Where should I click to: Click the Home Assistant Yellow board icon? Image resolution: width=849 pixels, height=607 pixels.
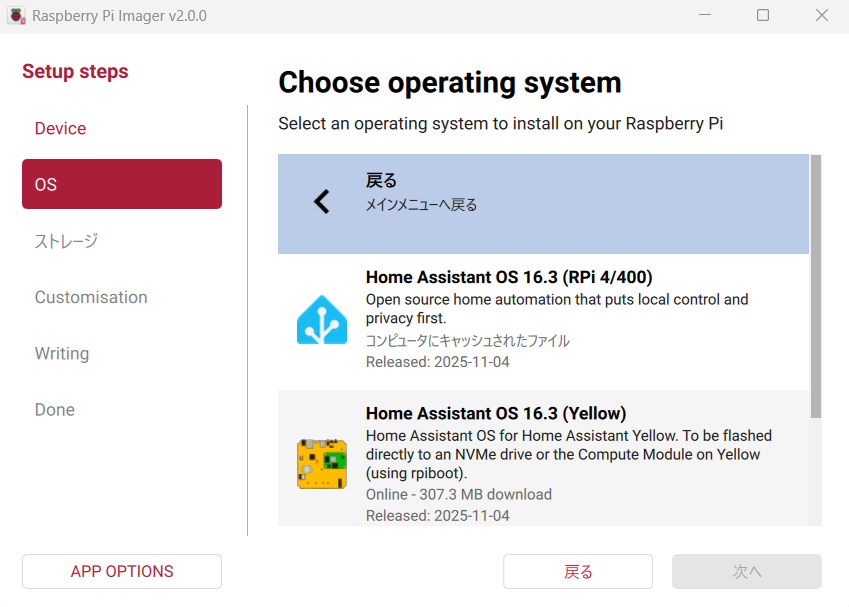[322, 464]
